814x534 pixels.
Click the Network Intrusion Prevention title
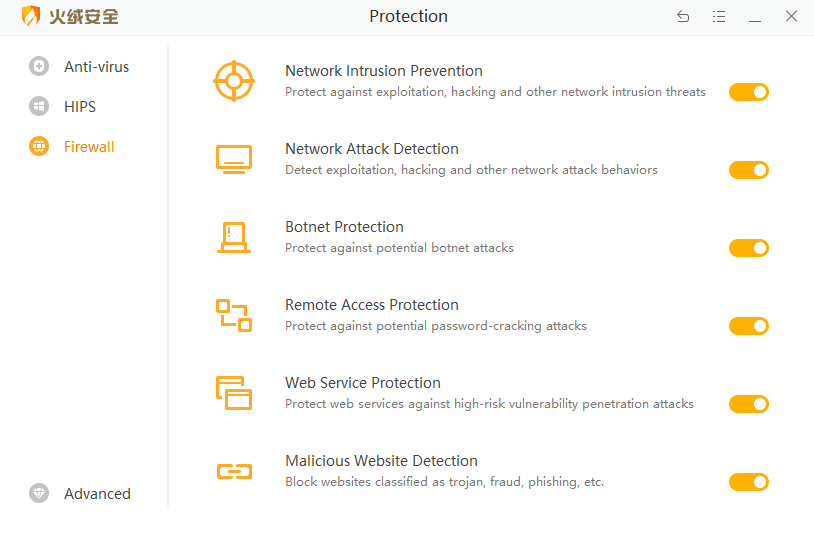click(x=384, y=71)
